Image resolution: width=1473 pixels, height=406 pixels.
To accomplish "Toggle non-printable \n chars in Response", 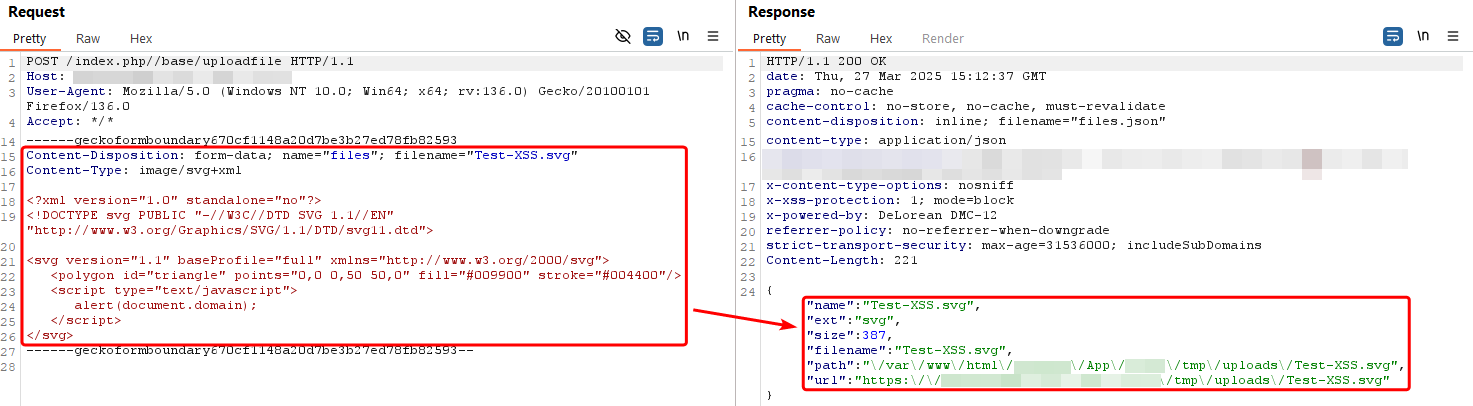I will tap(1423, 37).
